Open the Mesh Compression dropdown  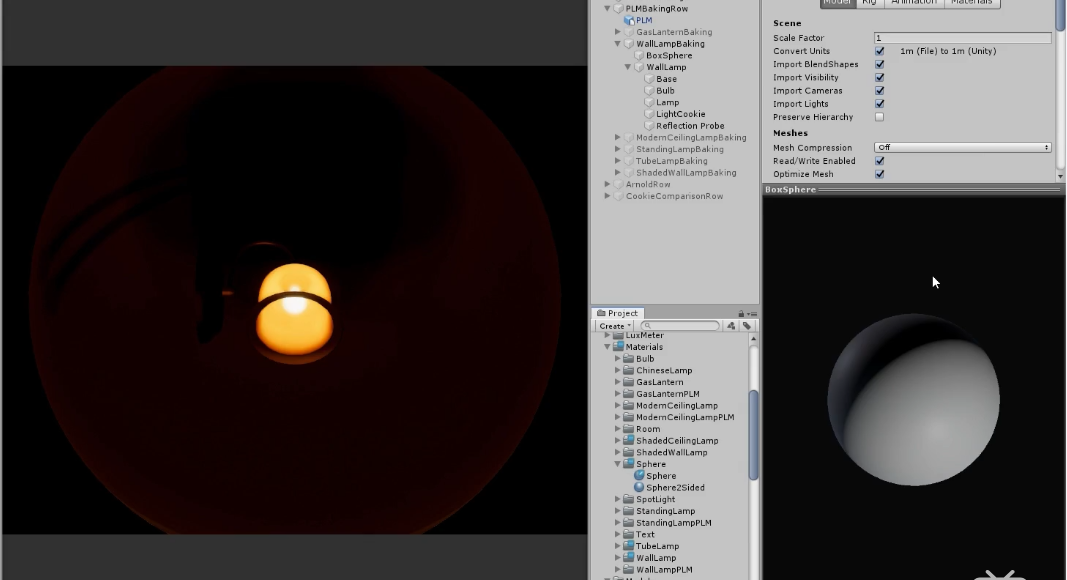point(962,147)
